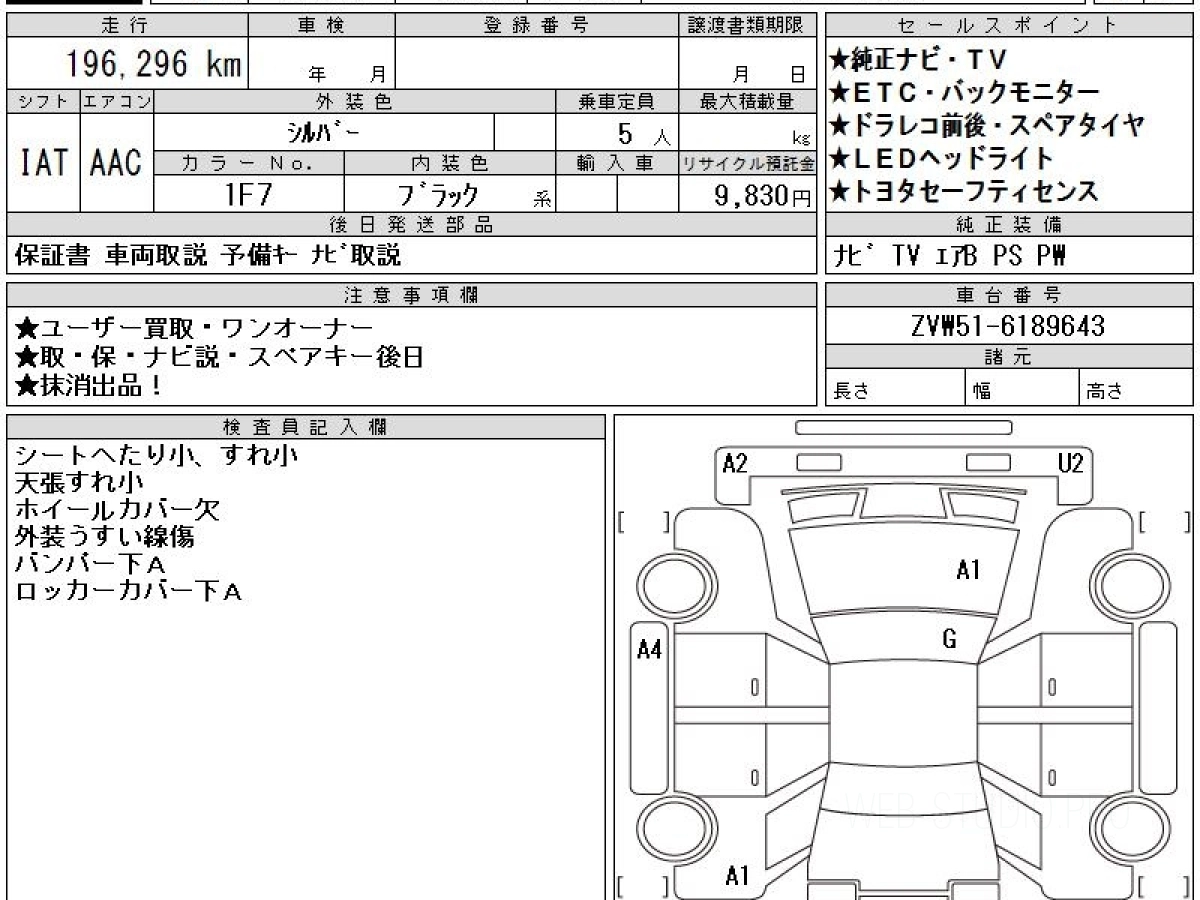Image resolution: width=1200 pixels, height=900 pixels.
Task: Select the 幅 dimension cell
Action: point(1022,388)
